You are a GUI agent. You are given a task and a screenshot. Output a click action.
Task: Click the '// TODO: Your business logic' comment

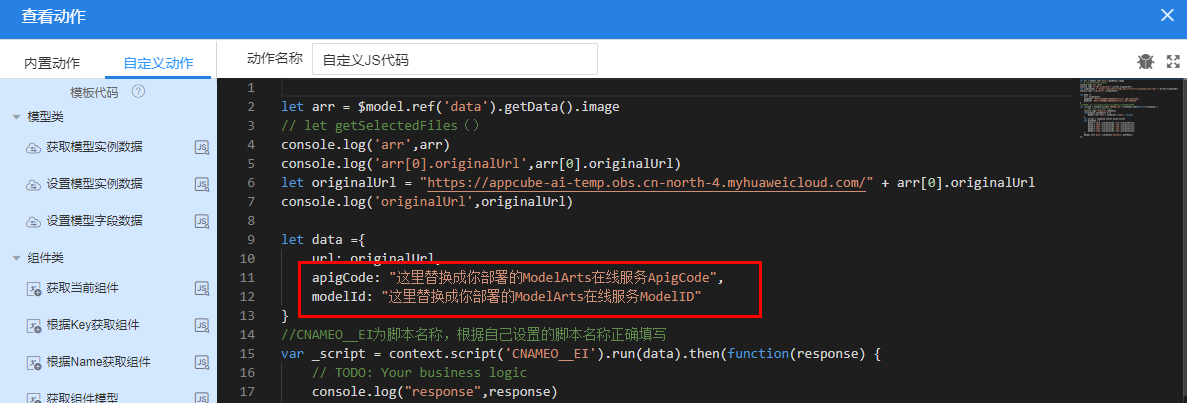pos(419,373)
